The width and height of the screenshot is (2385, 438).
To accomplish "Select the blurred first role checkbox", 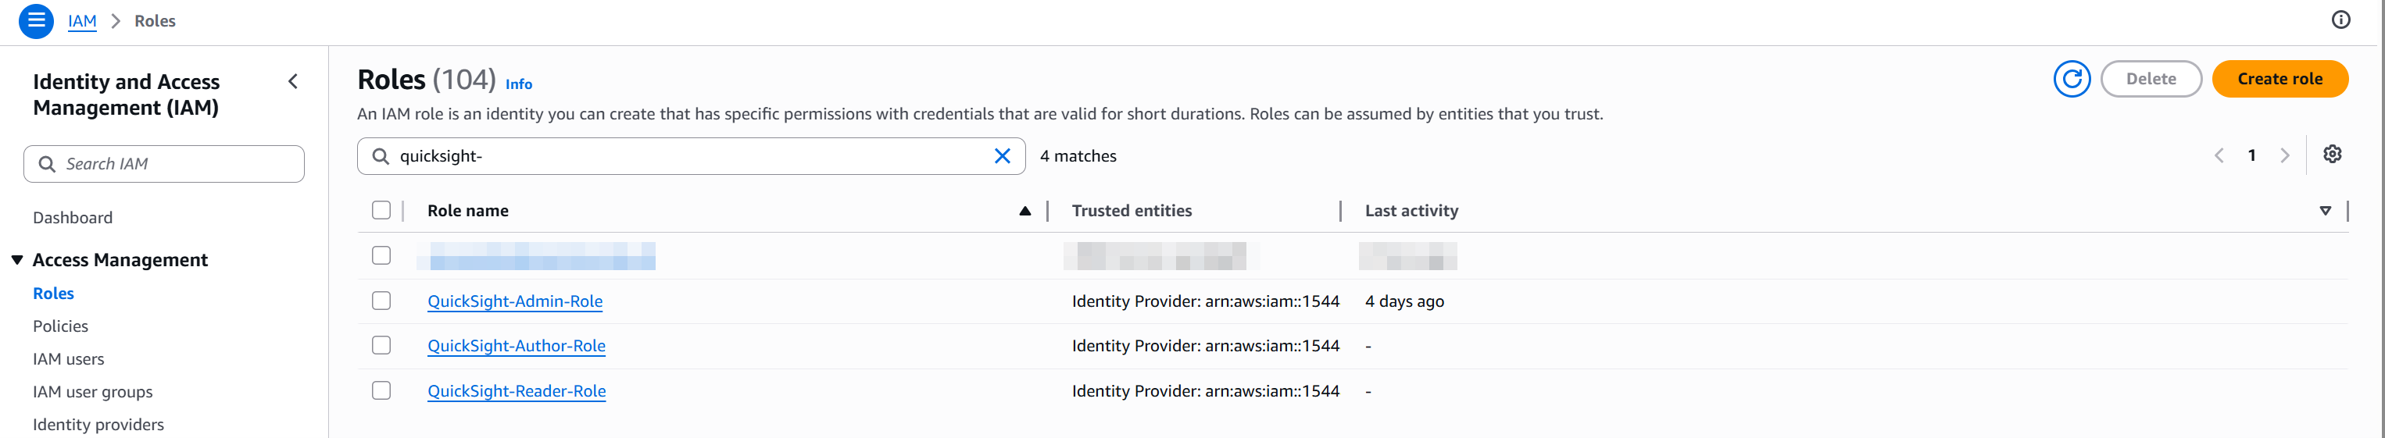I will pyautogui.click(x=381, y=255).
